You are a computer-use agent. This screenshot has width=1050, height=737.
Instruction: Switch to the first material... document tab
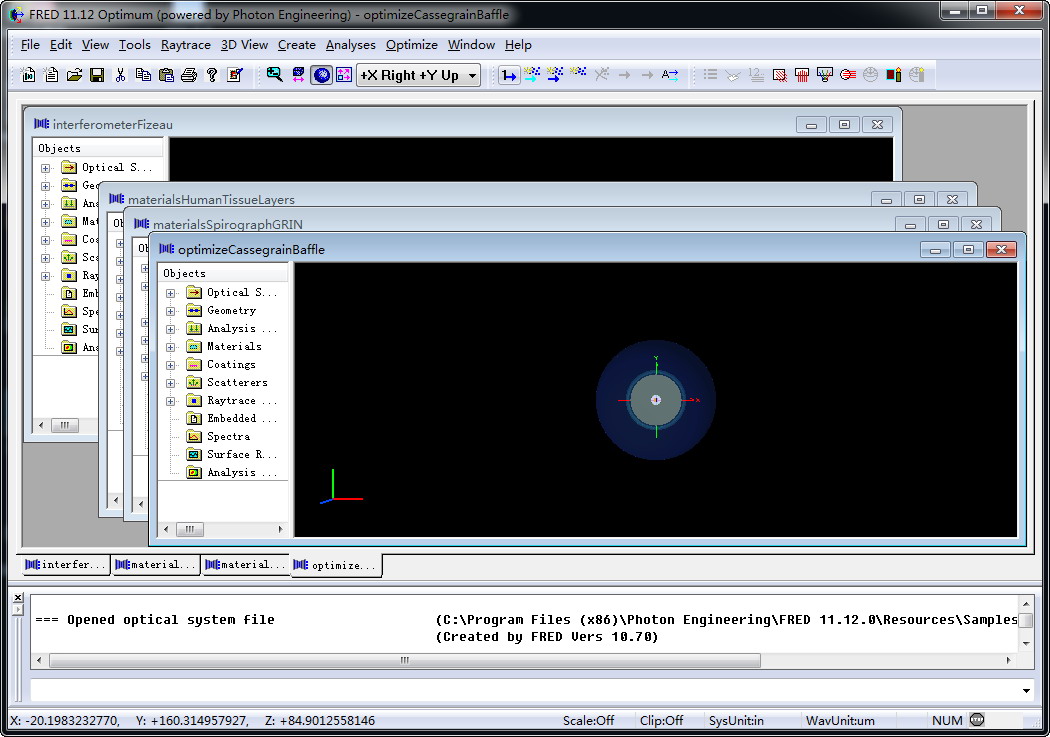[x=155, y=565]
